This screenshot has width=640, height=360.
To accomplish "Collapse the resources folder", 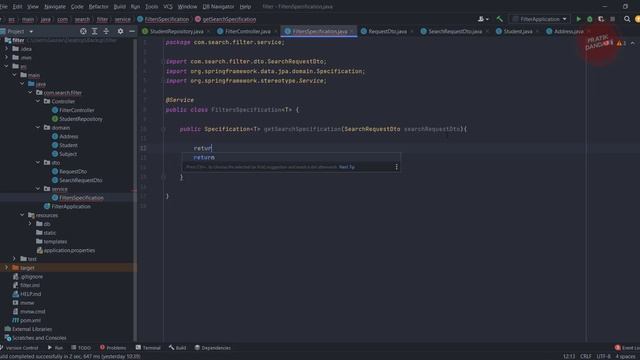I will click(22, 215).
